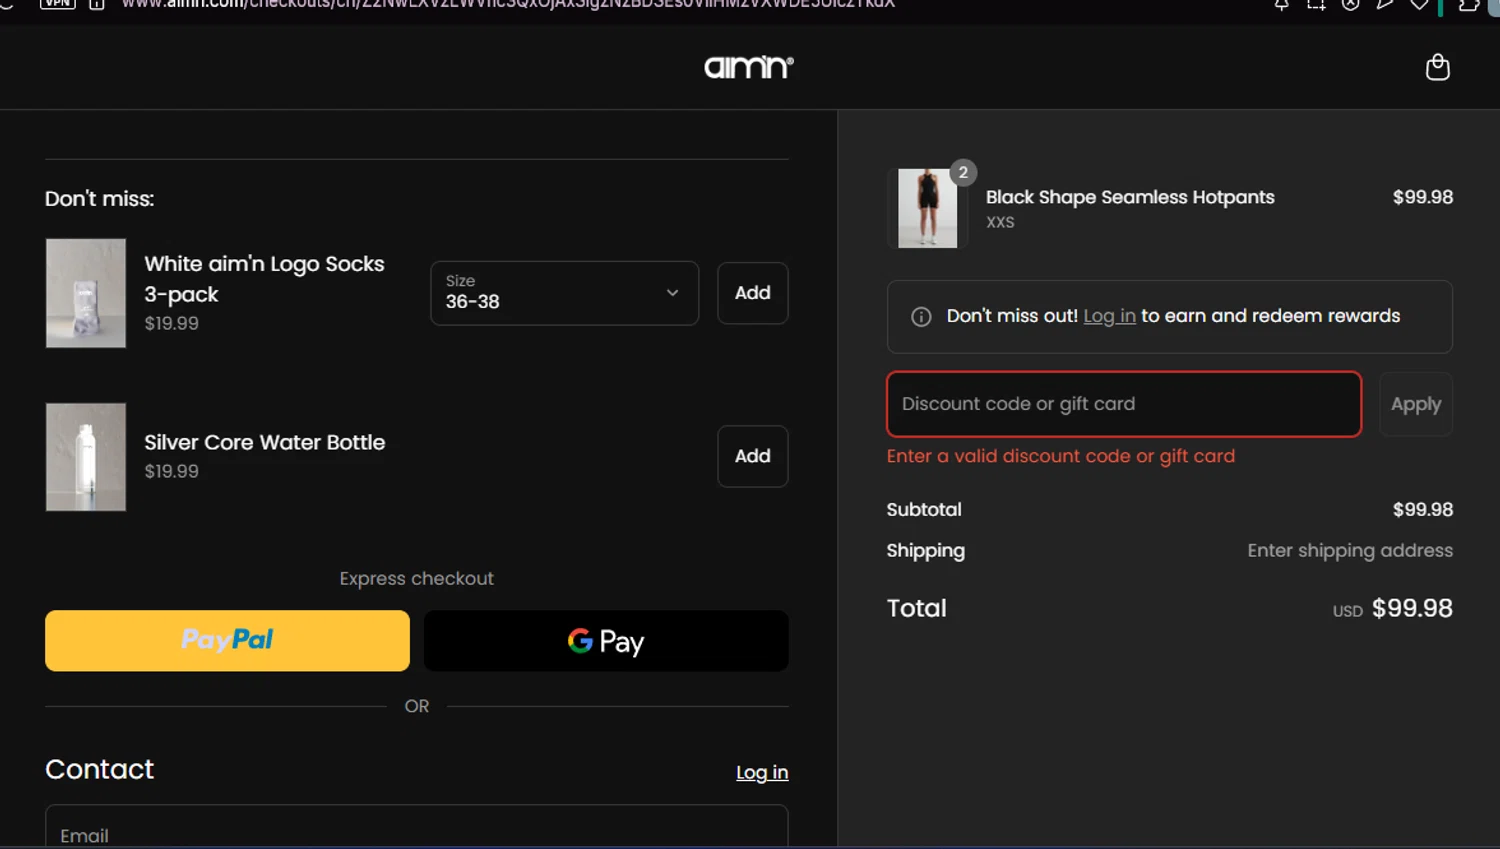1500x849 pixels.
Task: Follow Log in link in rewards notice
Action: click(1109, 316)
